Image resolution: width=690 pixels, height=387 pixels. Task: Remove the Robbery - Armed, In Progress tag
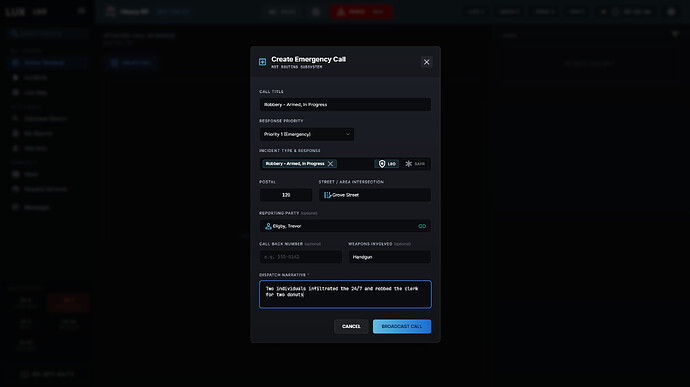[x=330, y=164]
